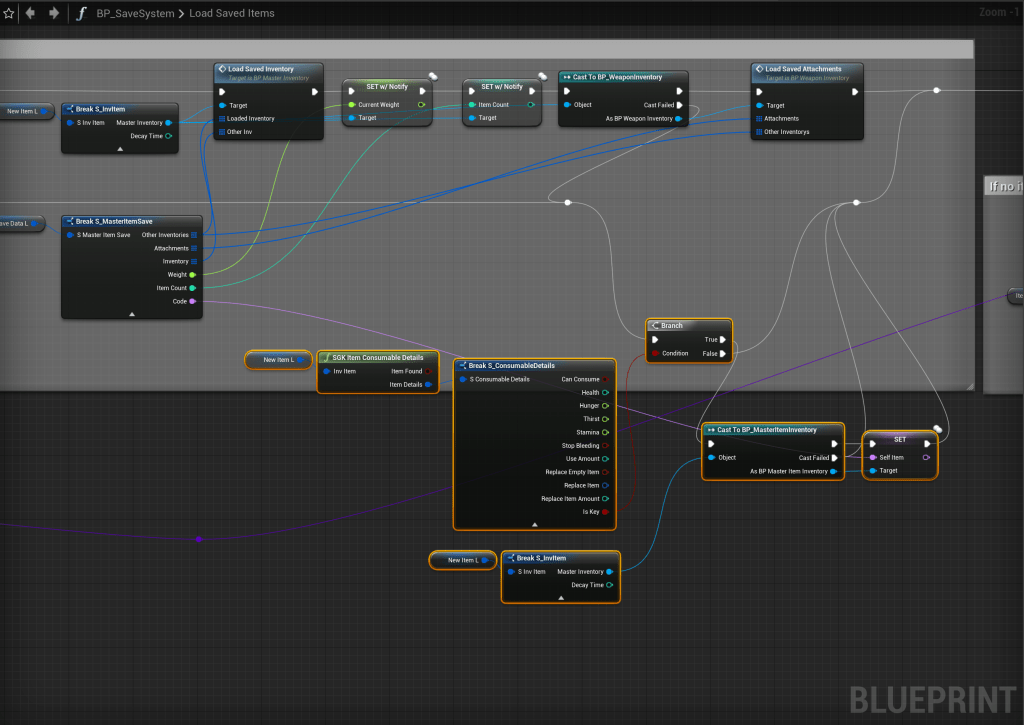This screenshot has height=725, width=1024.
Task: Click the Condition pin on the Branch node
Action: point(656,353)
